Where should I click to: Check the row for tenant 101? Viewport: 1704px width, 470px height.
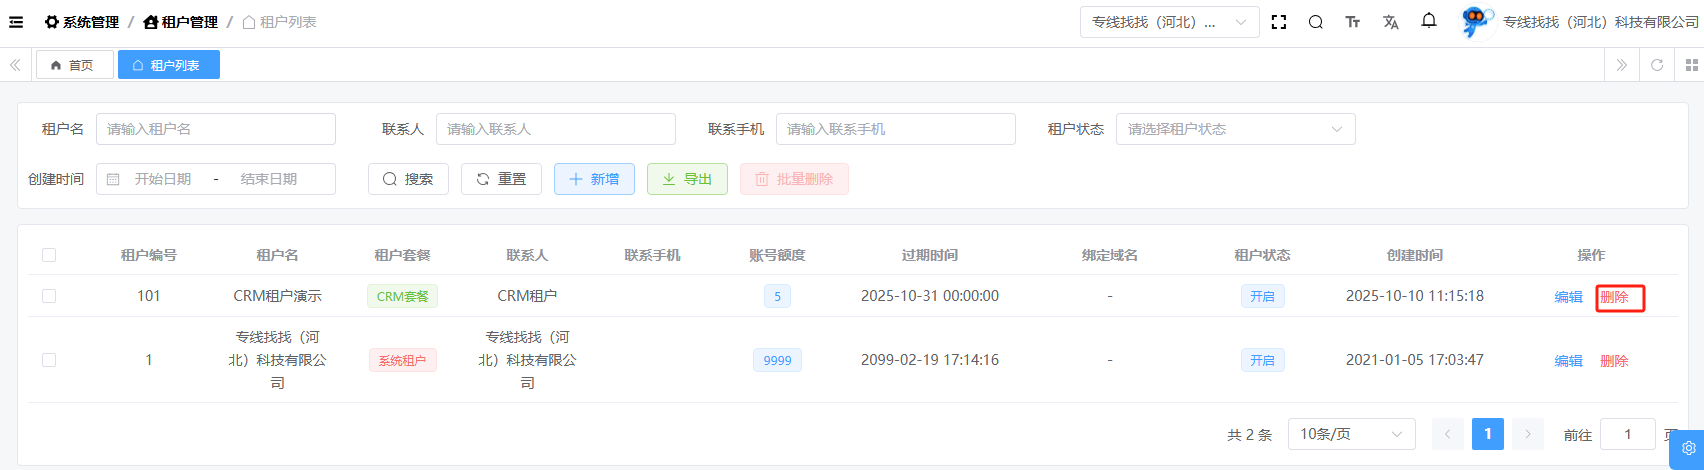tap(49, 296)
